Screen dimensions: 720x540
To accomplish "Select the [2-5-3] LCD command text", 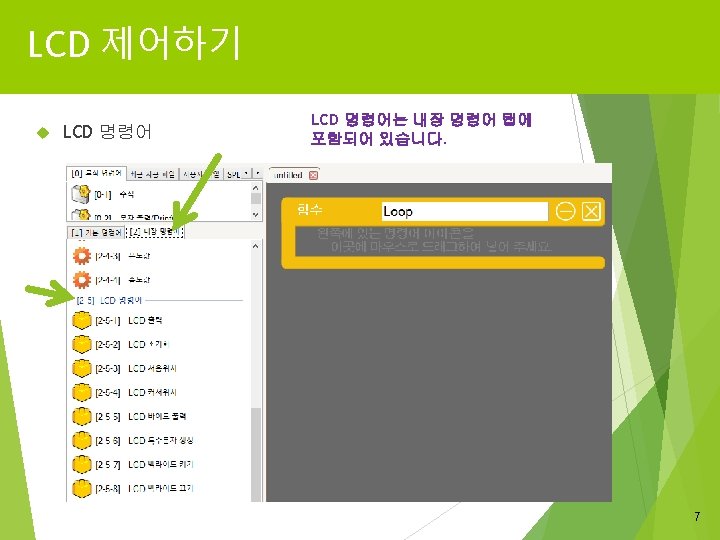I will [136, 368].
